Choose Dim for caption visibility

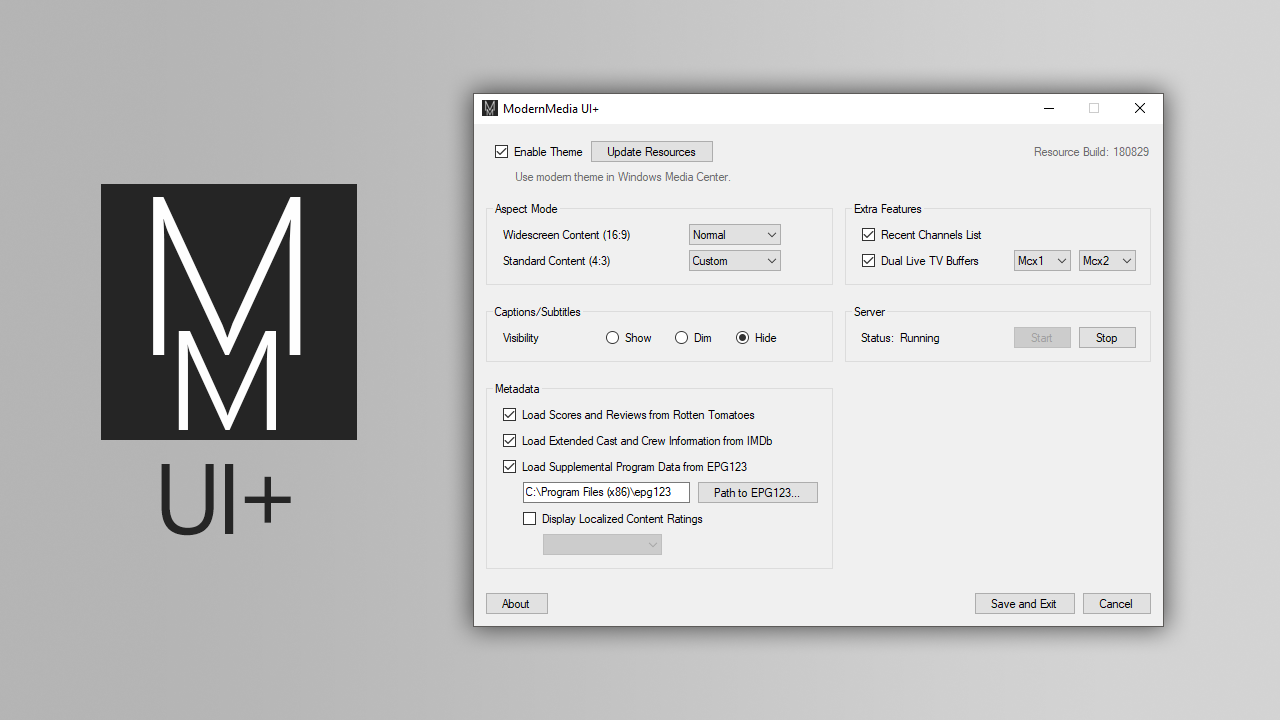tap(682, 338)
